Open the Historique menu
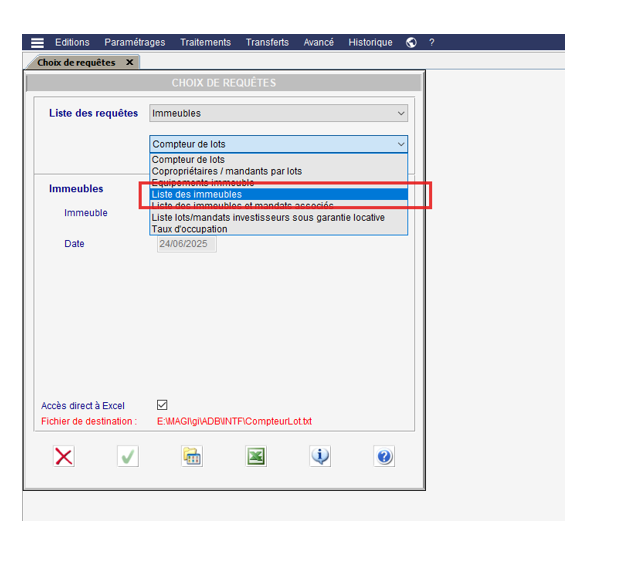The height and width of the screenshot is (567, 636). click(x=370, y=43)
